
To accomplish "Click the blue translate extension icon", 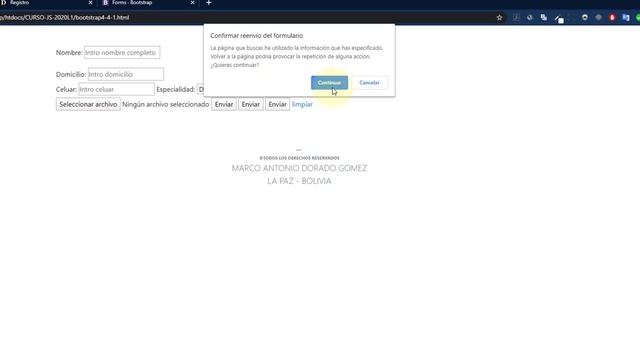I will tap(626, 18).
